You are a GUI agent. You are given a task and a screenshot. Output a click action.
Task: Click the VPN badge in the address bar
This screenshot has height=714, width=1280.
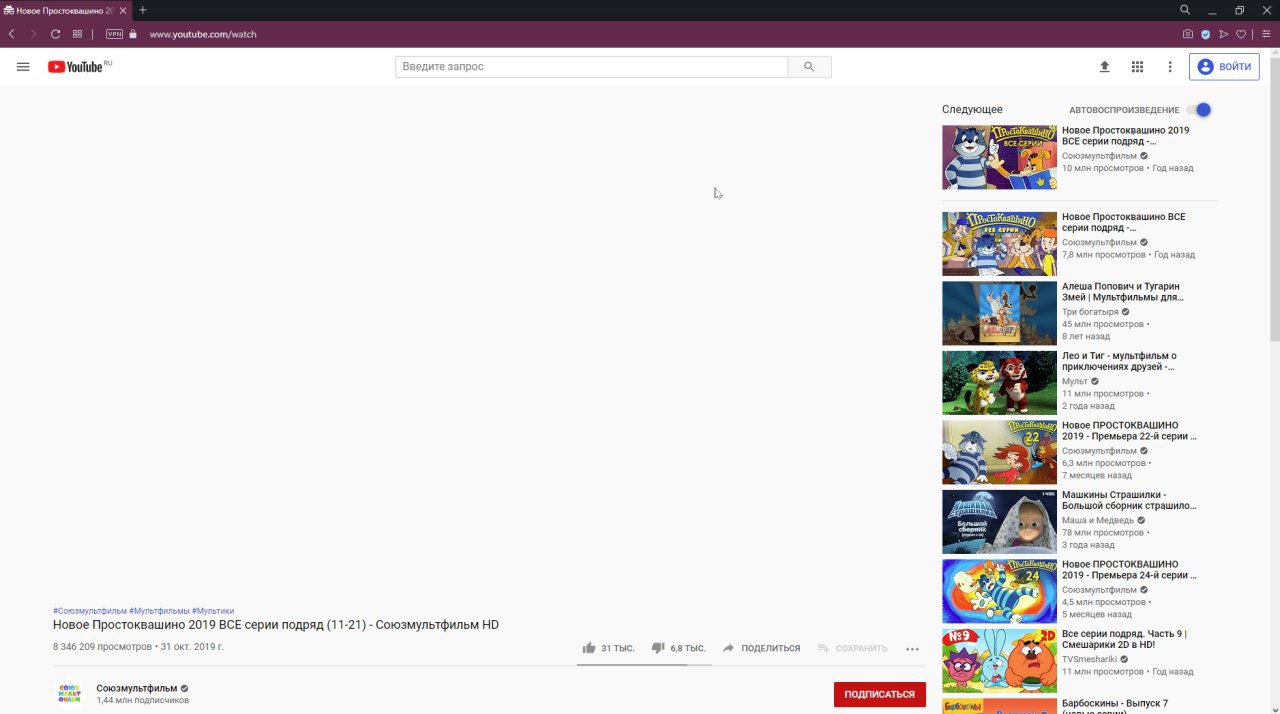pyautogui.click(x=114, y=34)
